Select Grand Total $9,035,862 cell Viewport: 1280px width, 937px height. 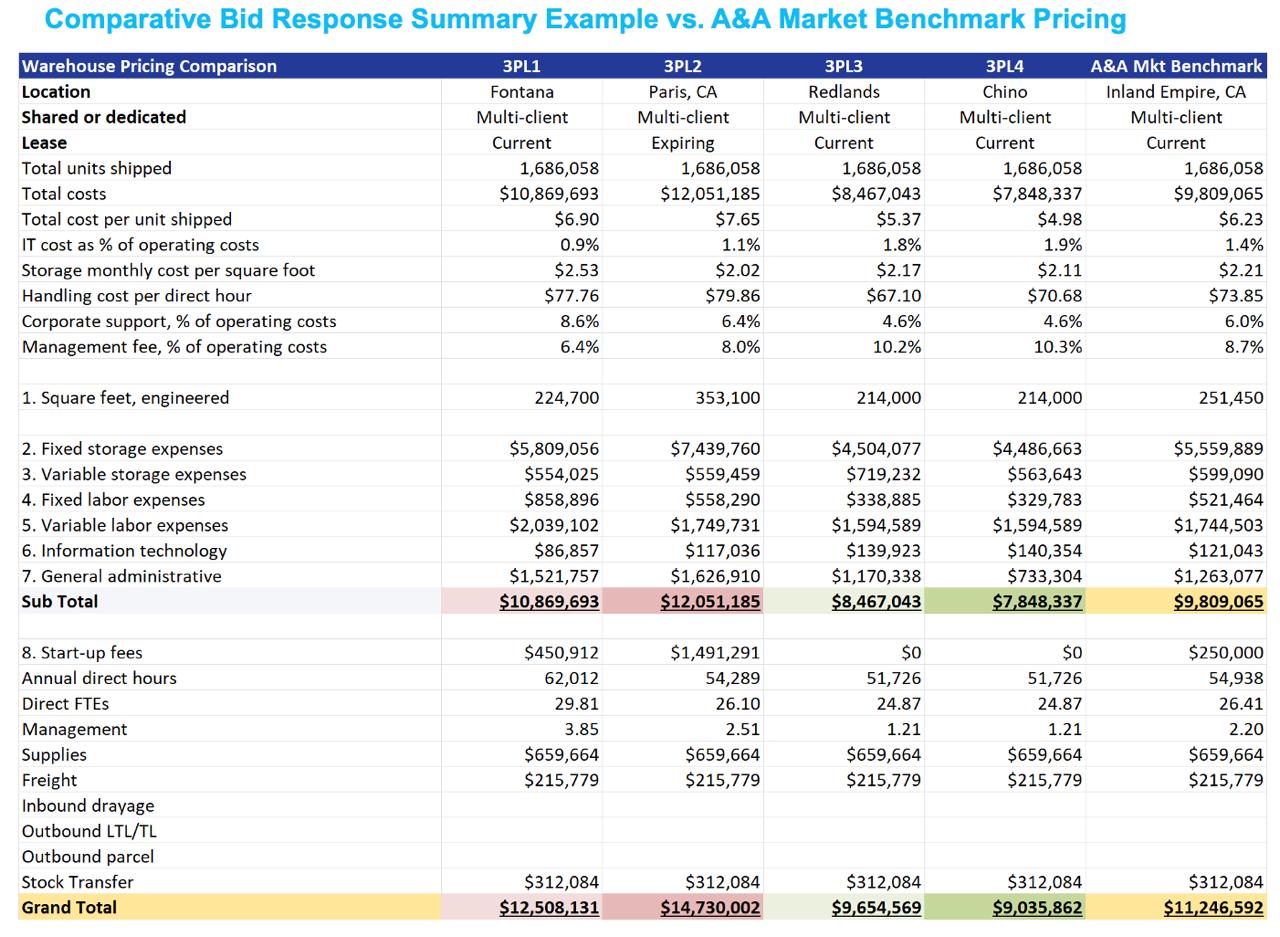(1004, 907)
